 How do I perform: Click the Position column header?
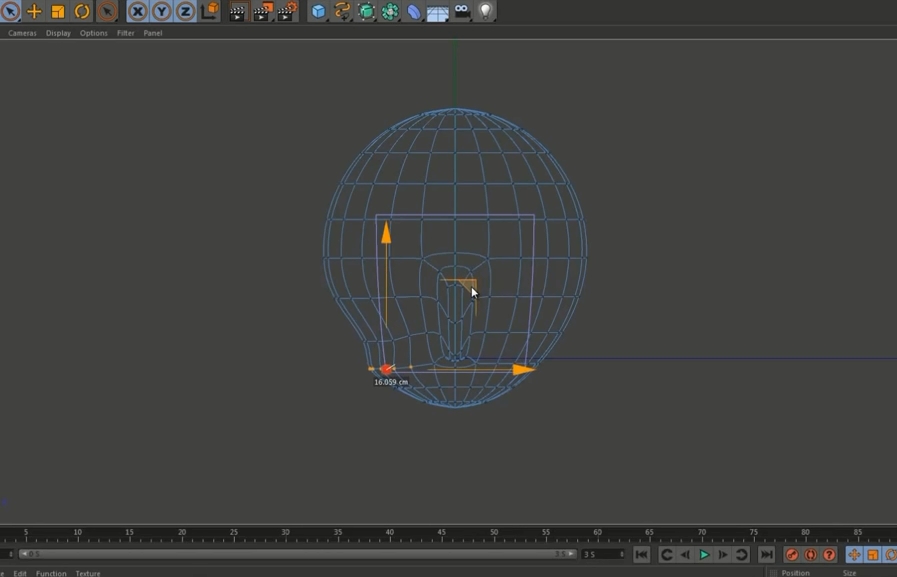click(x=795, y=573)
